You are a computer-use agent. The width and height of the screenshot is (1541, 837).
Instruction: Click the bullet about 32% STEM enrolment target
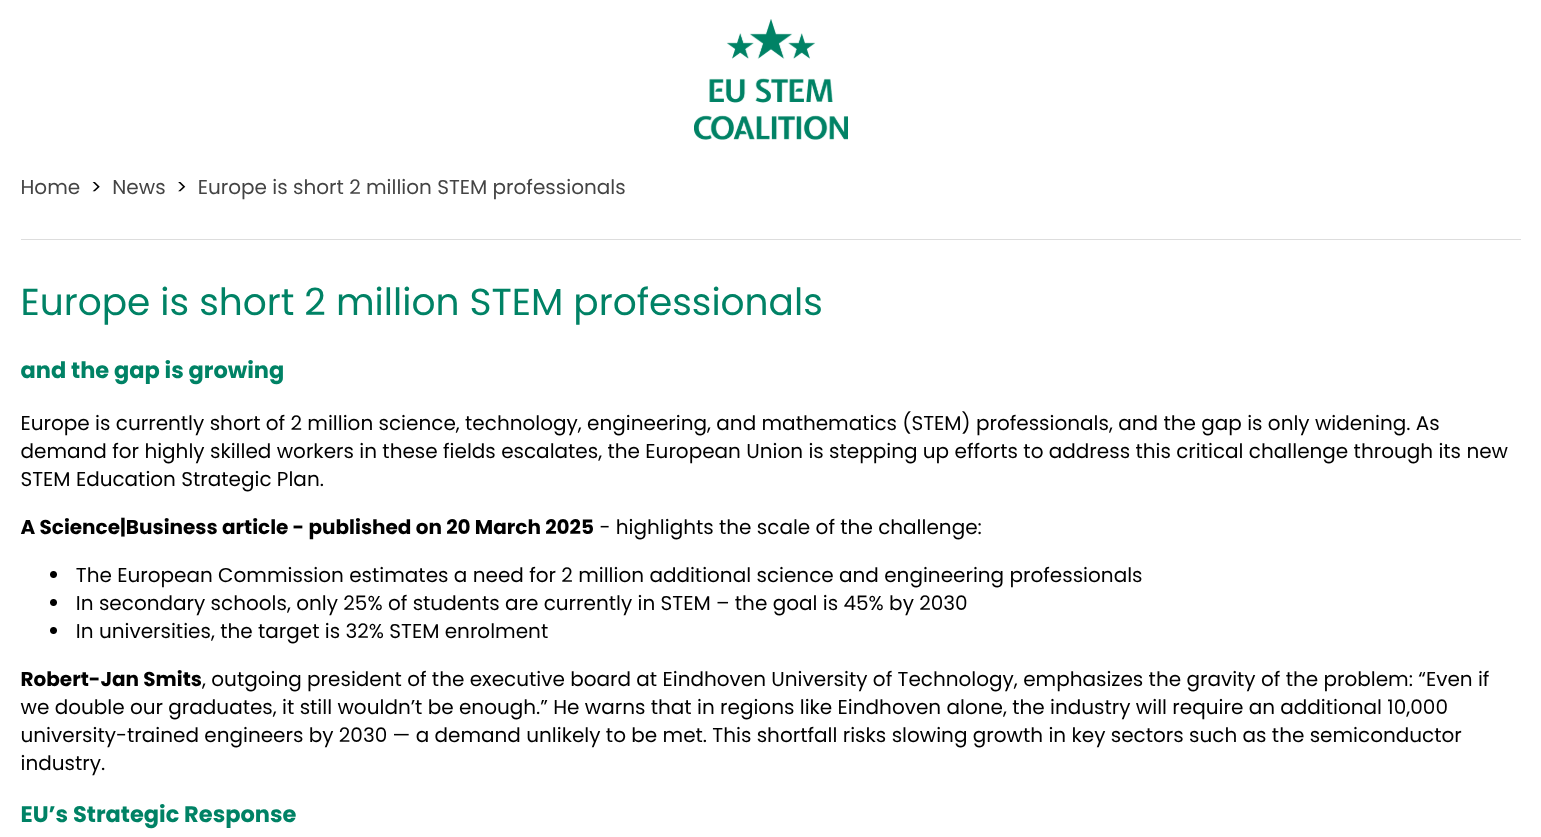312,631
